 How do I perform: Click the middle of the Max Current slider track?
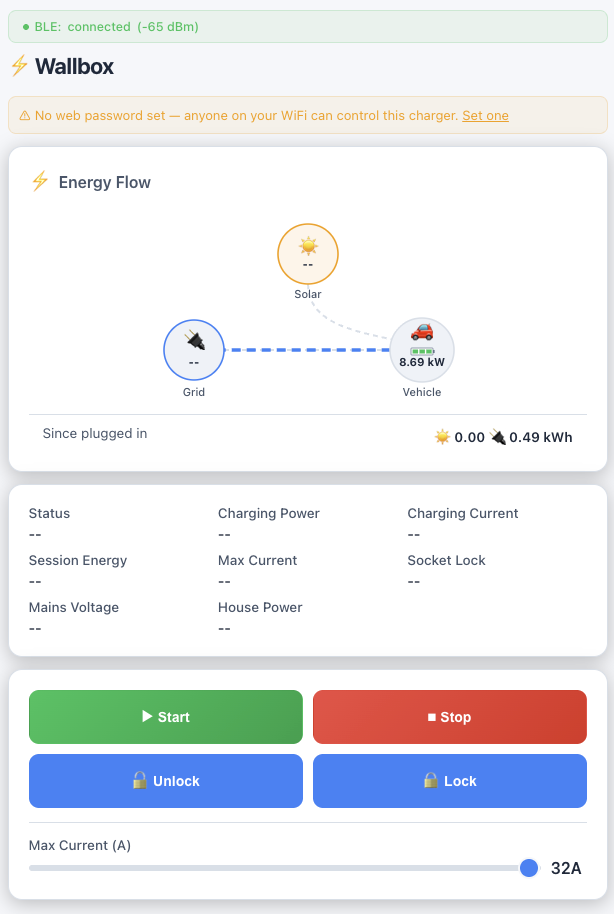285,868
